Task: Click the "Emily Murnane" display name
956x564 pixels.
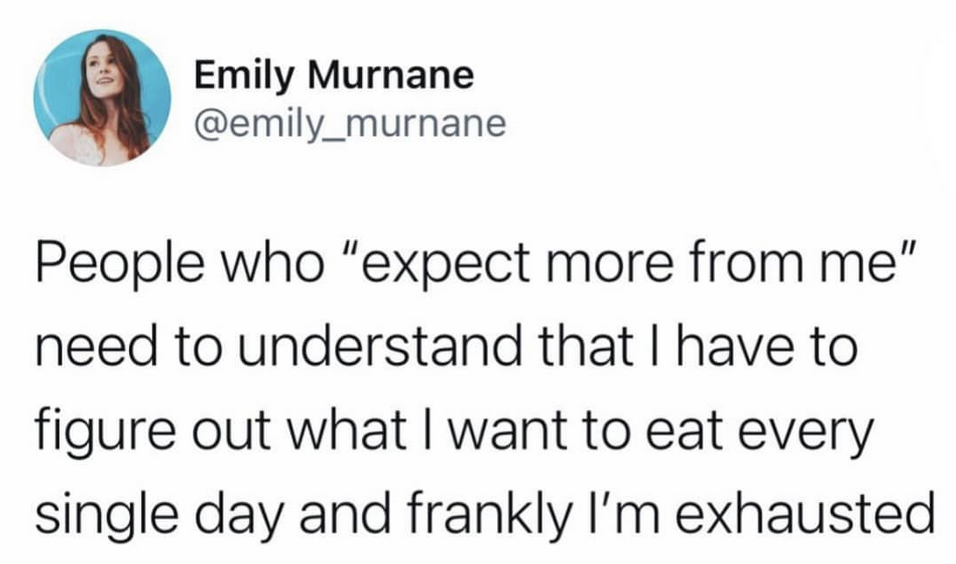Action: pyautogui.click(x=334, y=77)
